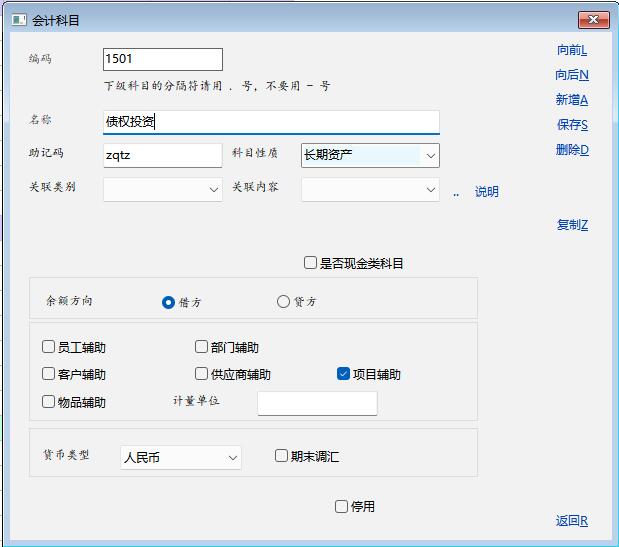Select the 贷方 balance direction radio
619x547 pixels.
[x=283, y=302]
